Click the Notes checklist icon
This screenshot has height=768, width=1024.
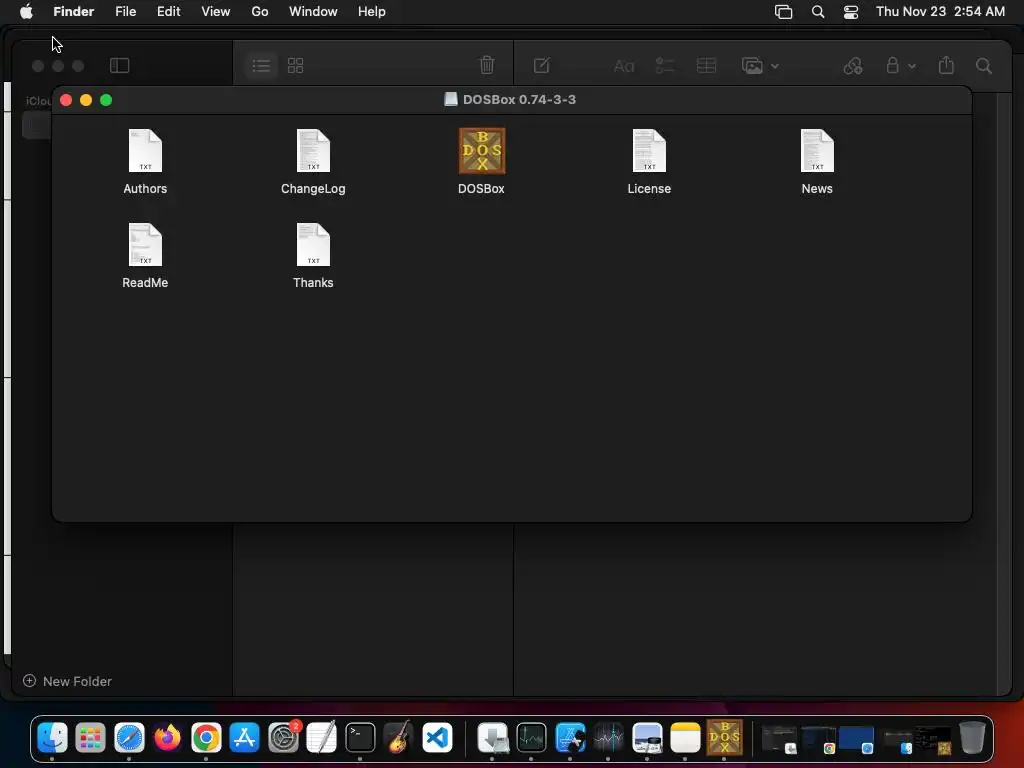665,65
